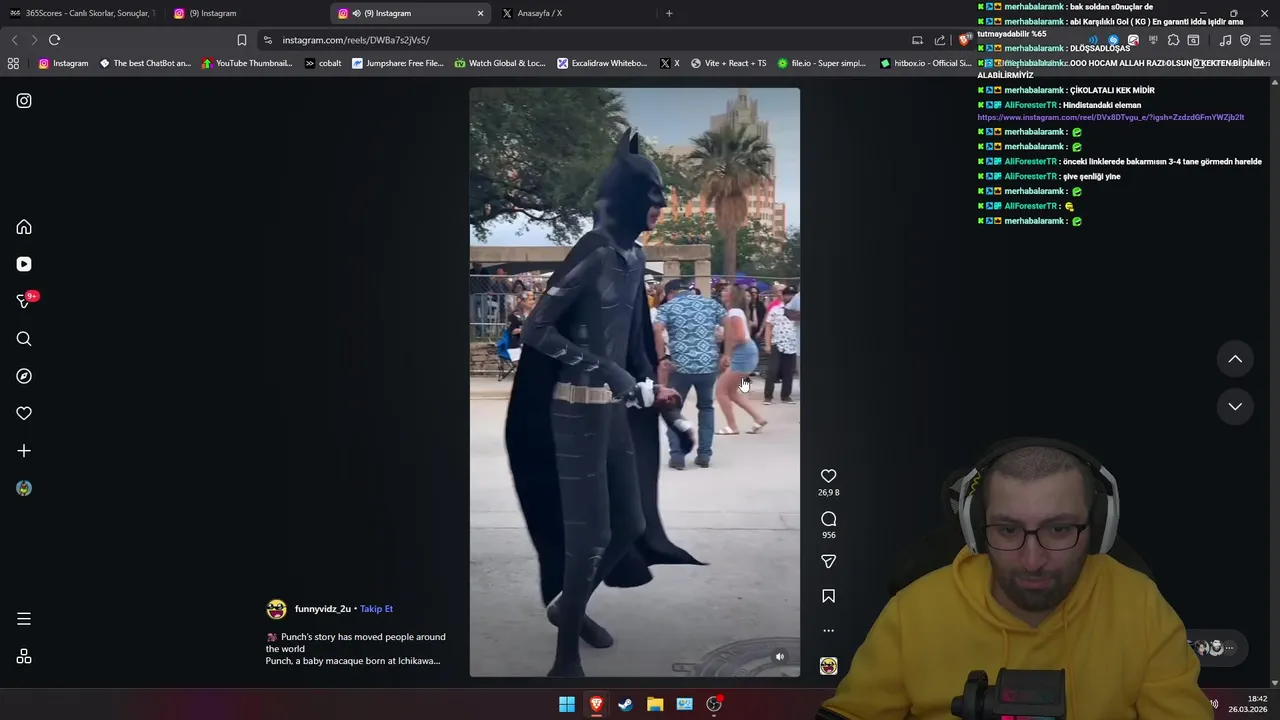Screen dimensions: 1280x720
Task: Open Instagram home feed from sidebar
Action: point(24,227)
